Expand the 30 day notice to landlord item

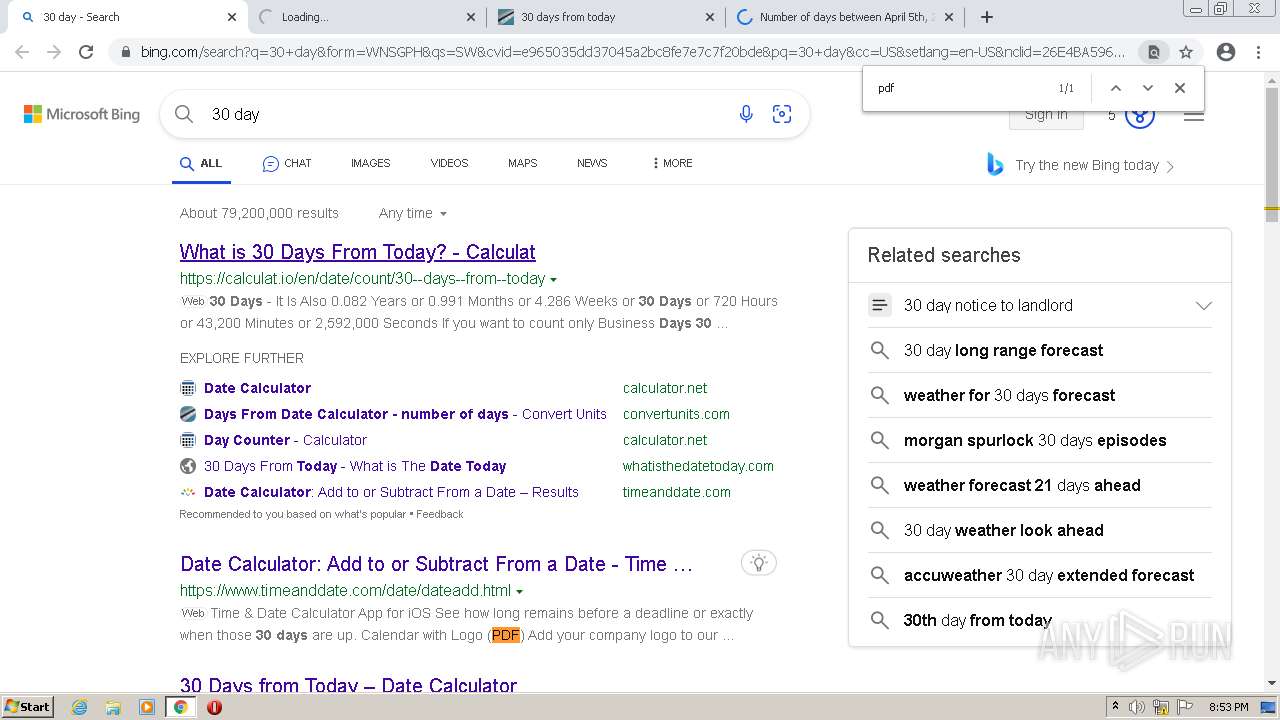point(1204,305)
